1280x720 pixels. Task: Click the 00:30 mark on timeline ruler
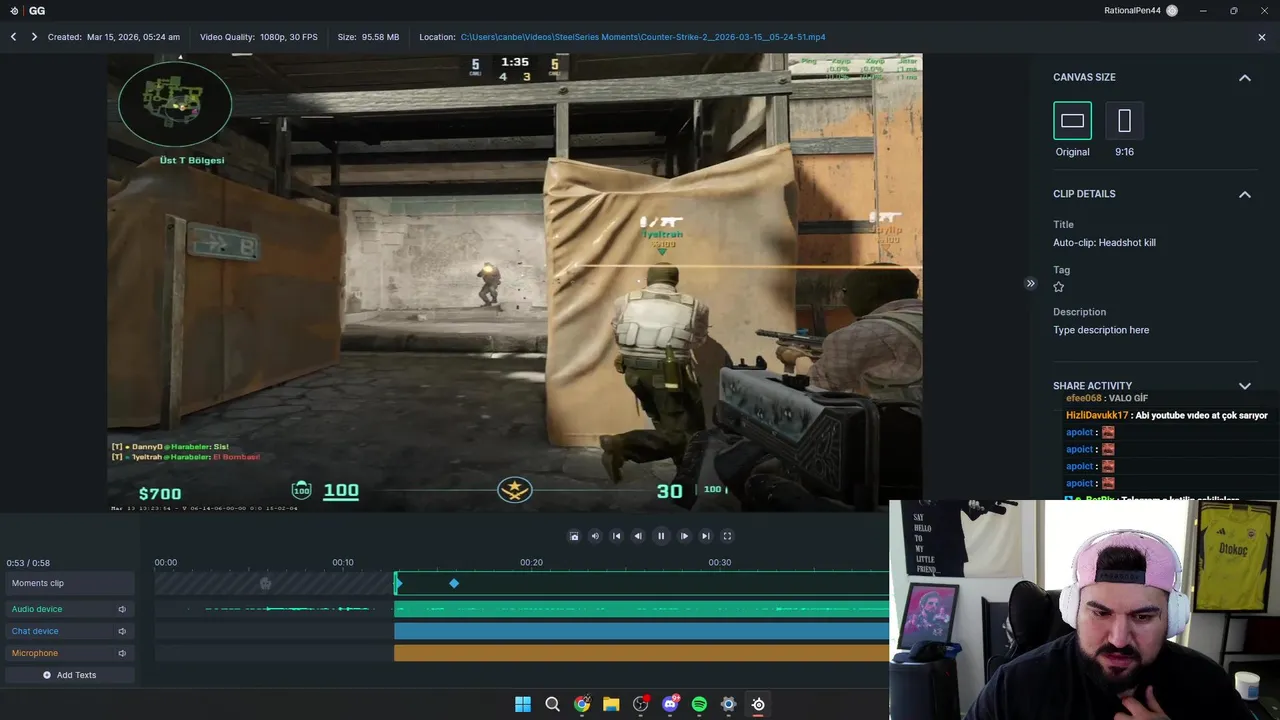[719, 563]
